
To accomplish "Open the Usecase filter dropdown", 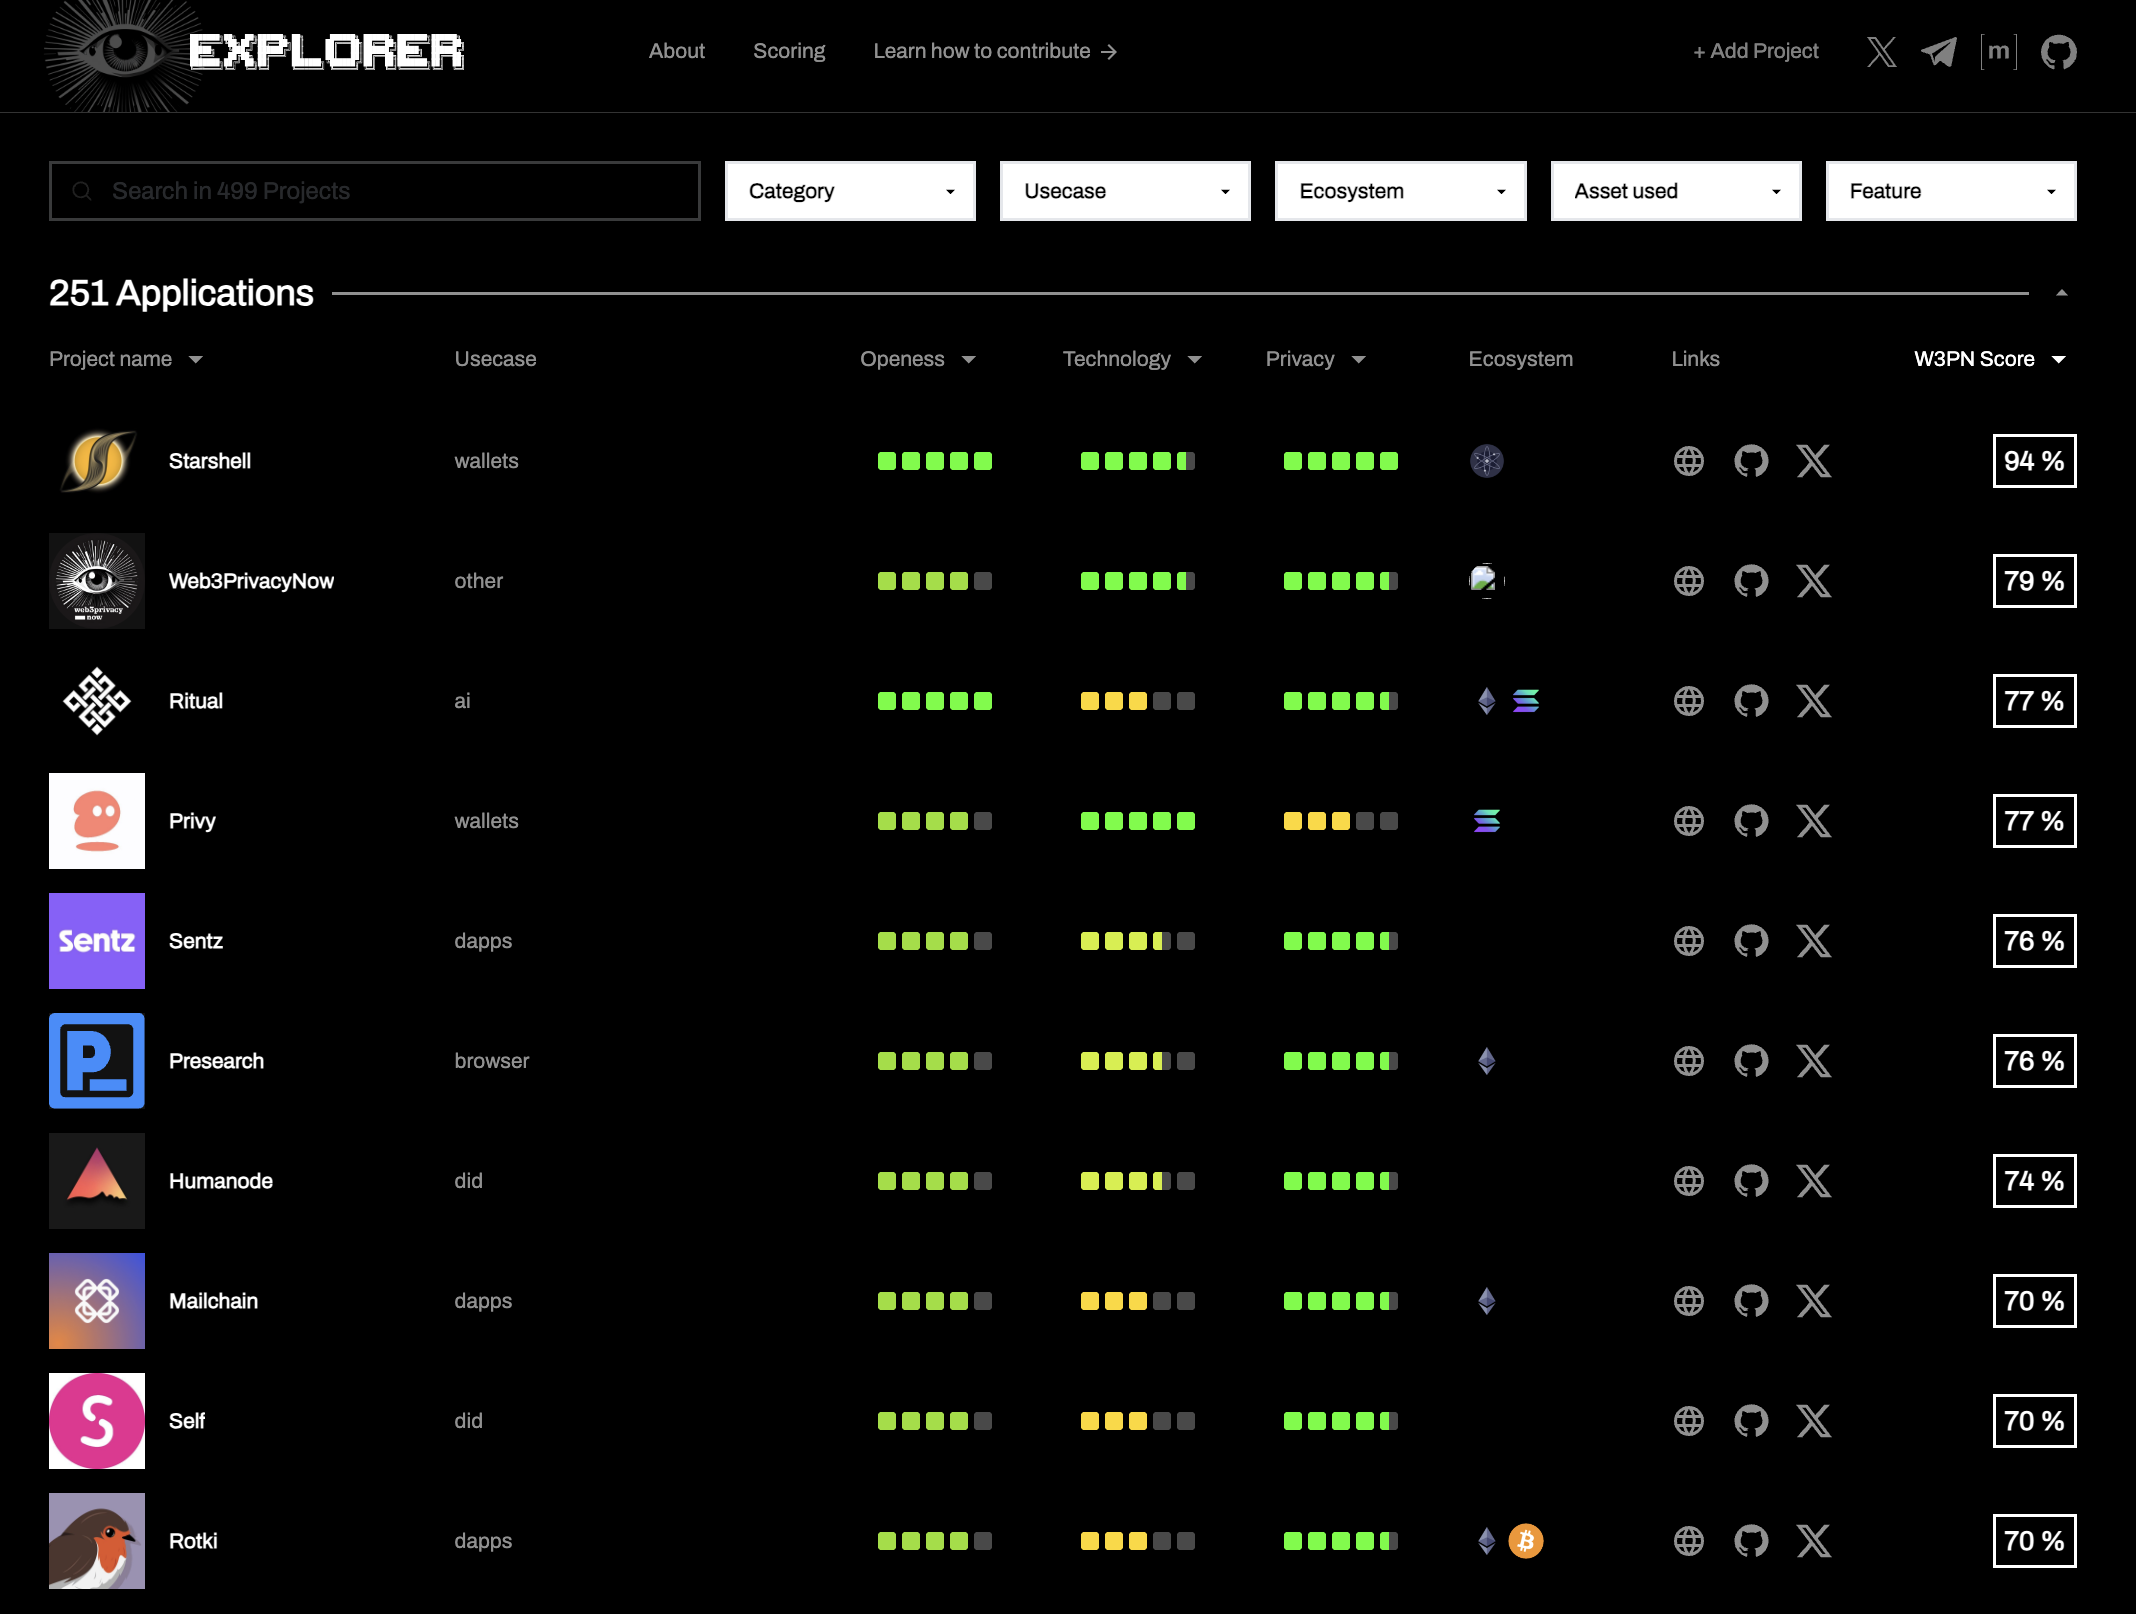I will click(x=1125, y=191).
